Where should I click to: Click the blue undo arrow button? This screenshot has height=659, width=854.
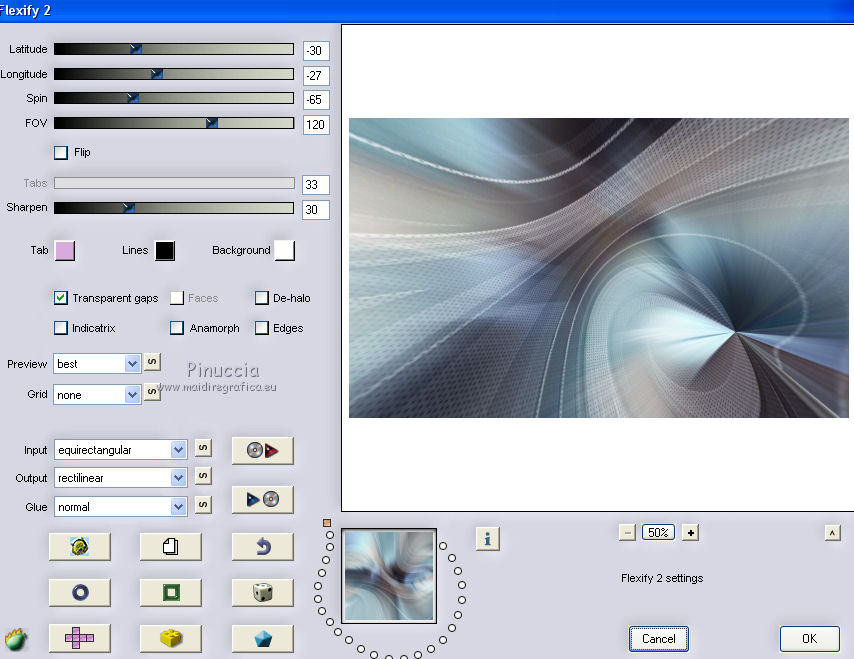(263, 546)
